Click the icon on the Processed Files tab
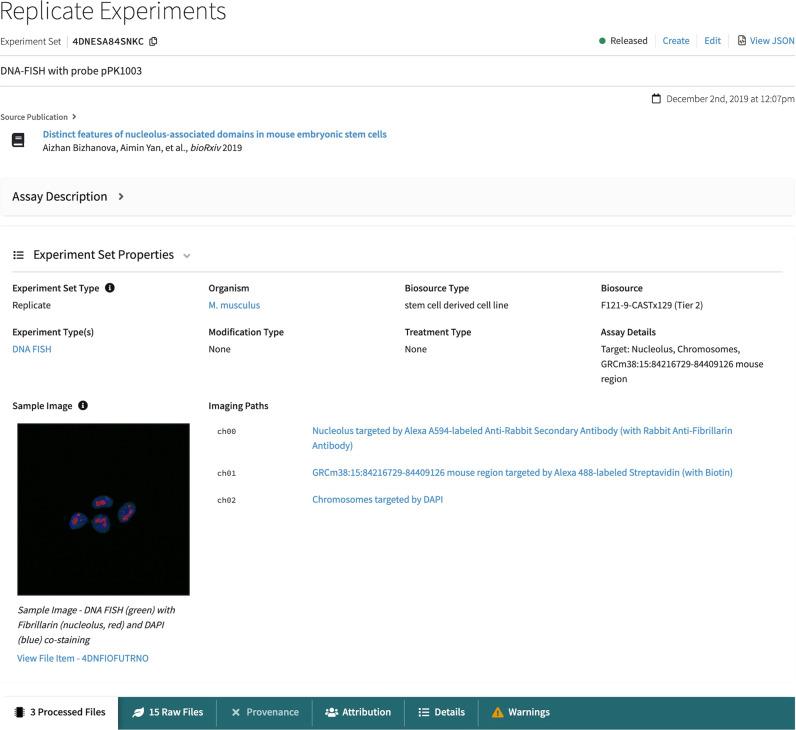Screen dimensions: 796x730 coord(19,712)
